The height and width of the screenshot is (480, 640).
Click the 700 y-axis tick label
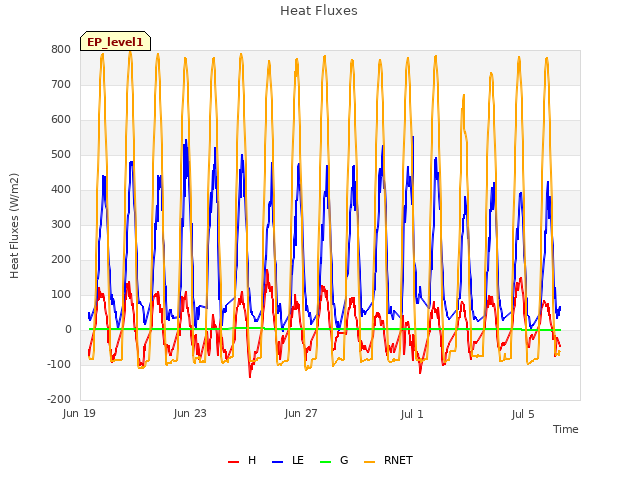61,84
